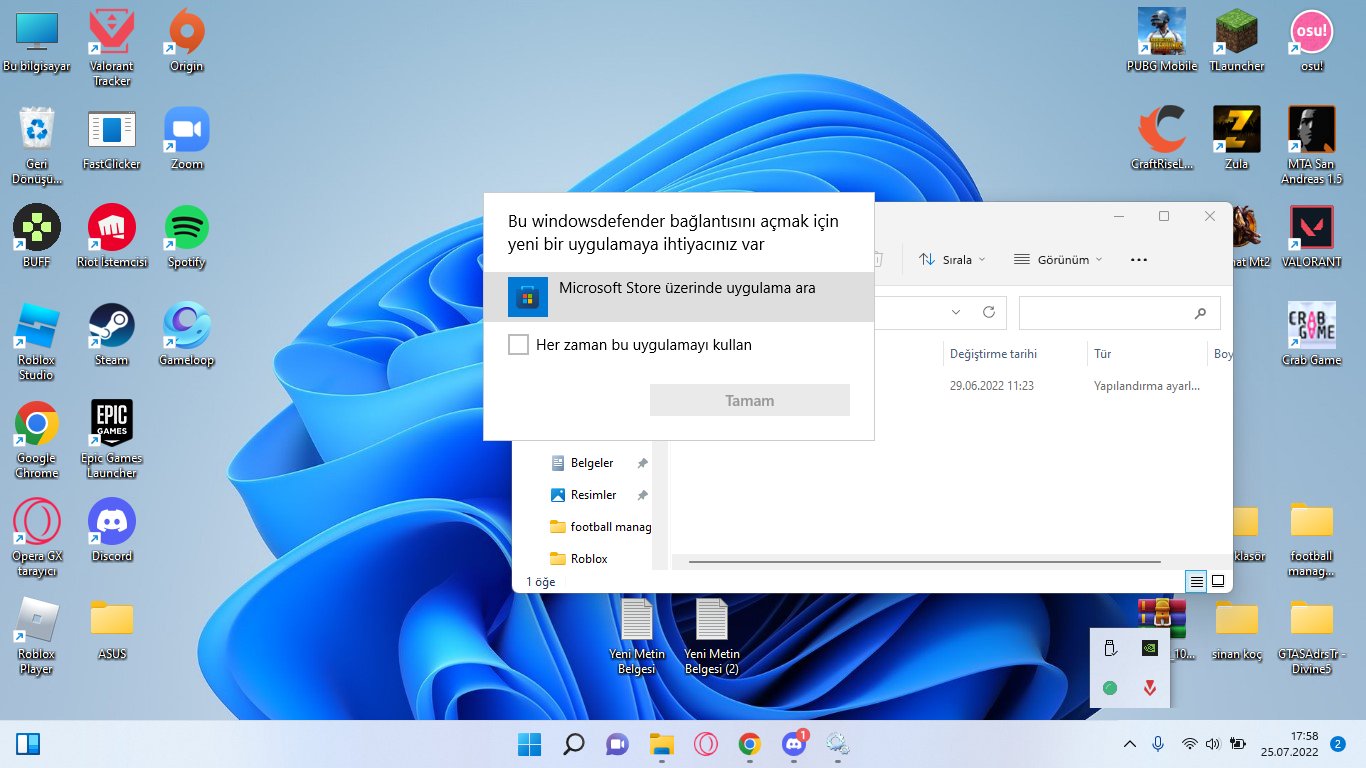
Task: Click the refresh icon in File Explorer
Action: click(x=989, y=313)
